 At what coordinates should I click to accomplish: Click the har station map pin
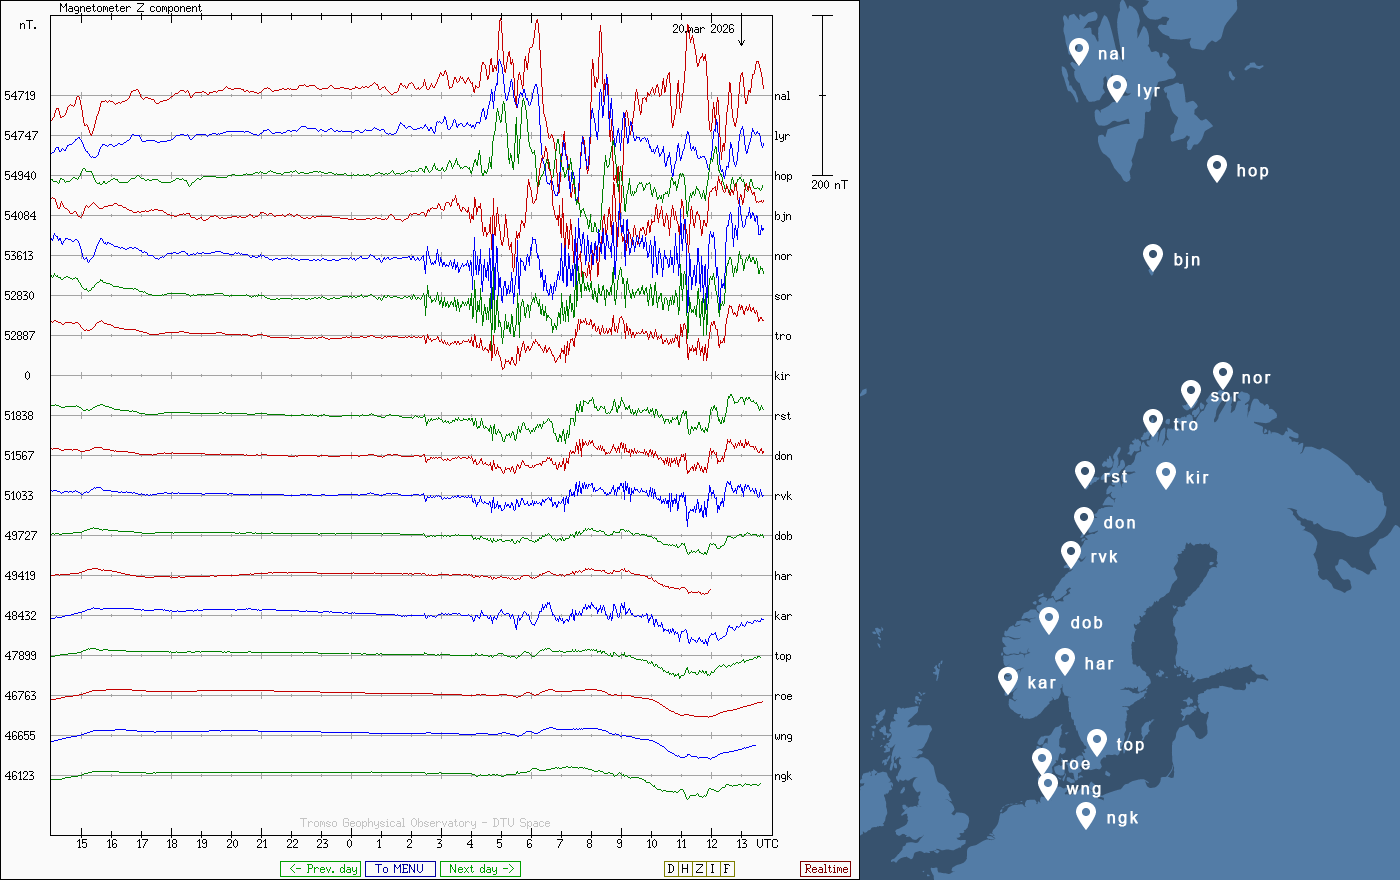tap(1065, 661)
